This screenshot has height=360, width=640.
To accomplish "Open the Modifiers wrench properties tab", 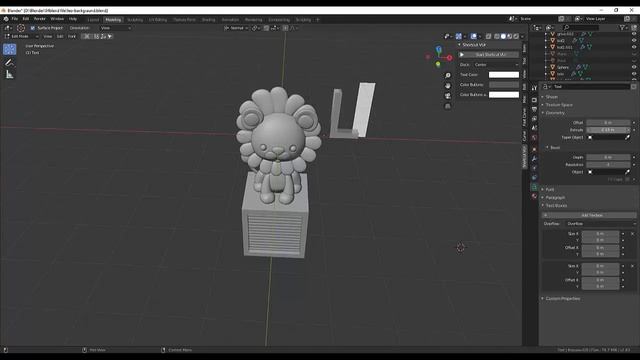I will pyautogui.click(x=534, y=159).
